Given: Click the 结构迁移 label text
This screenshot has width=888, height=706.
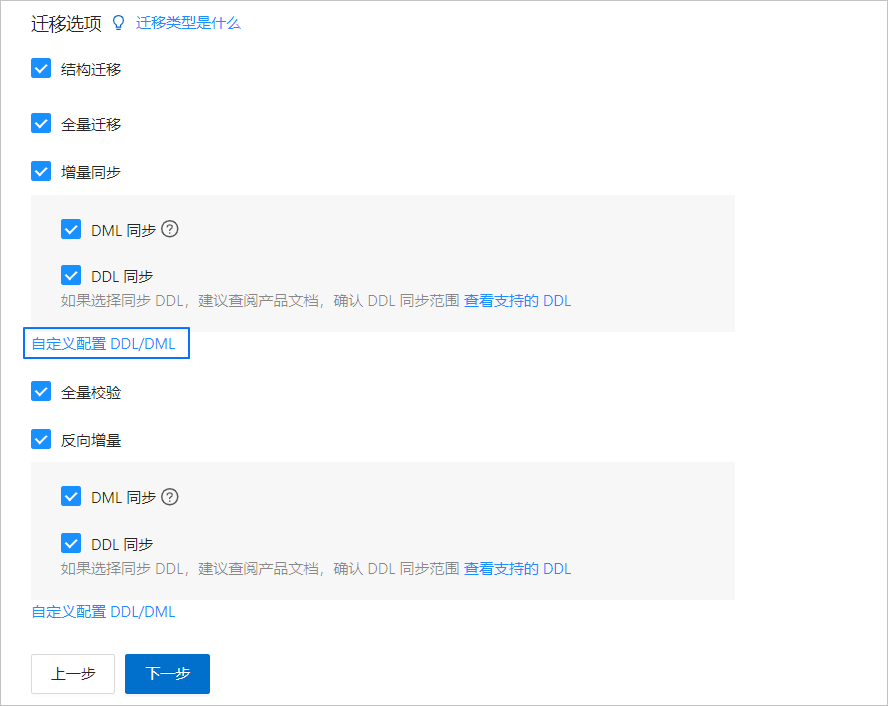Looking at the screenshot, I should coord(91,70).
